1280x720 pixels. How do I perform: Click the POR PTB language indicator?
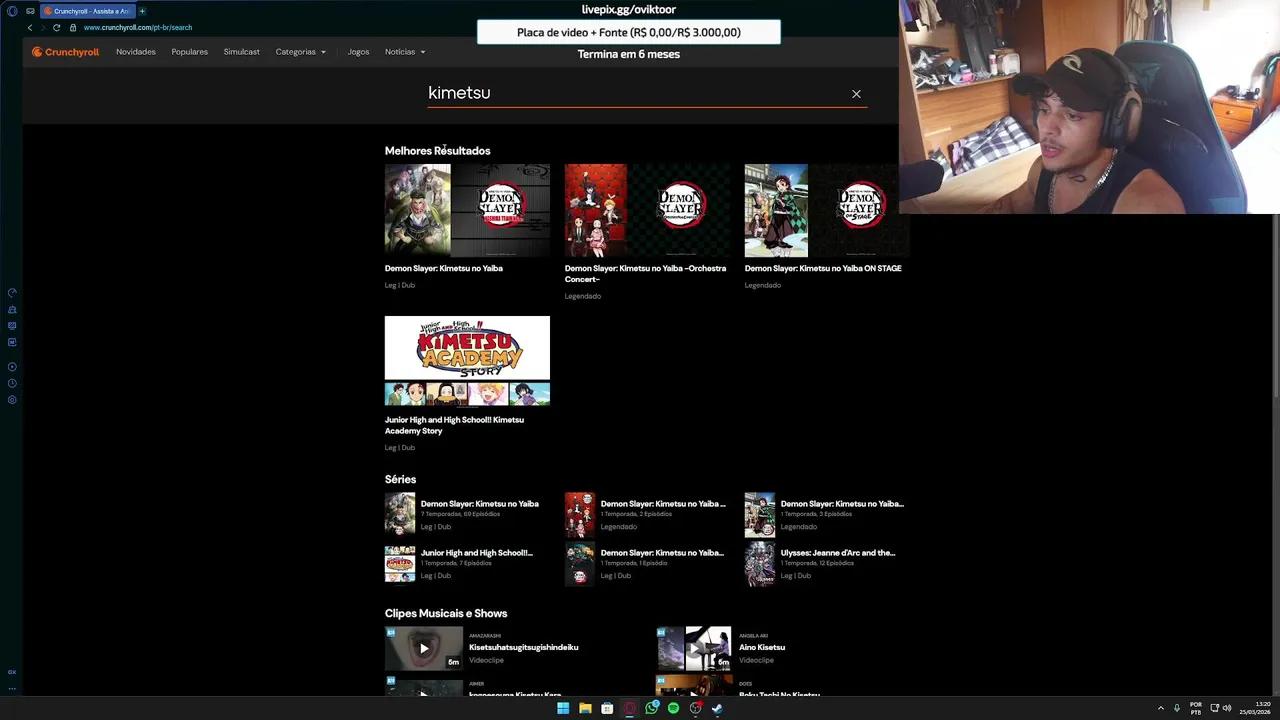coord(1196,708)
